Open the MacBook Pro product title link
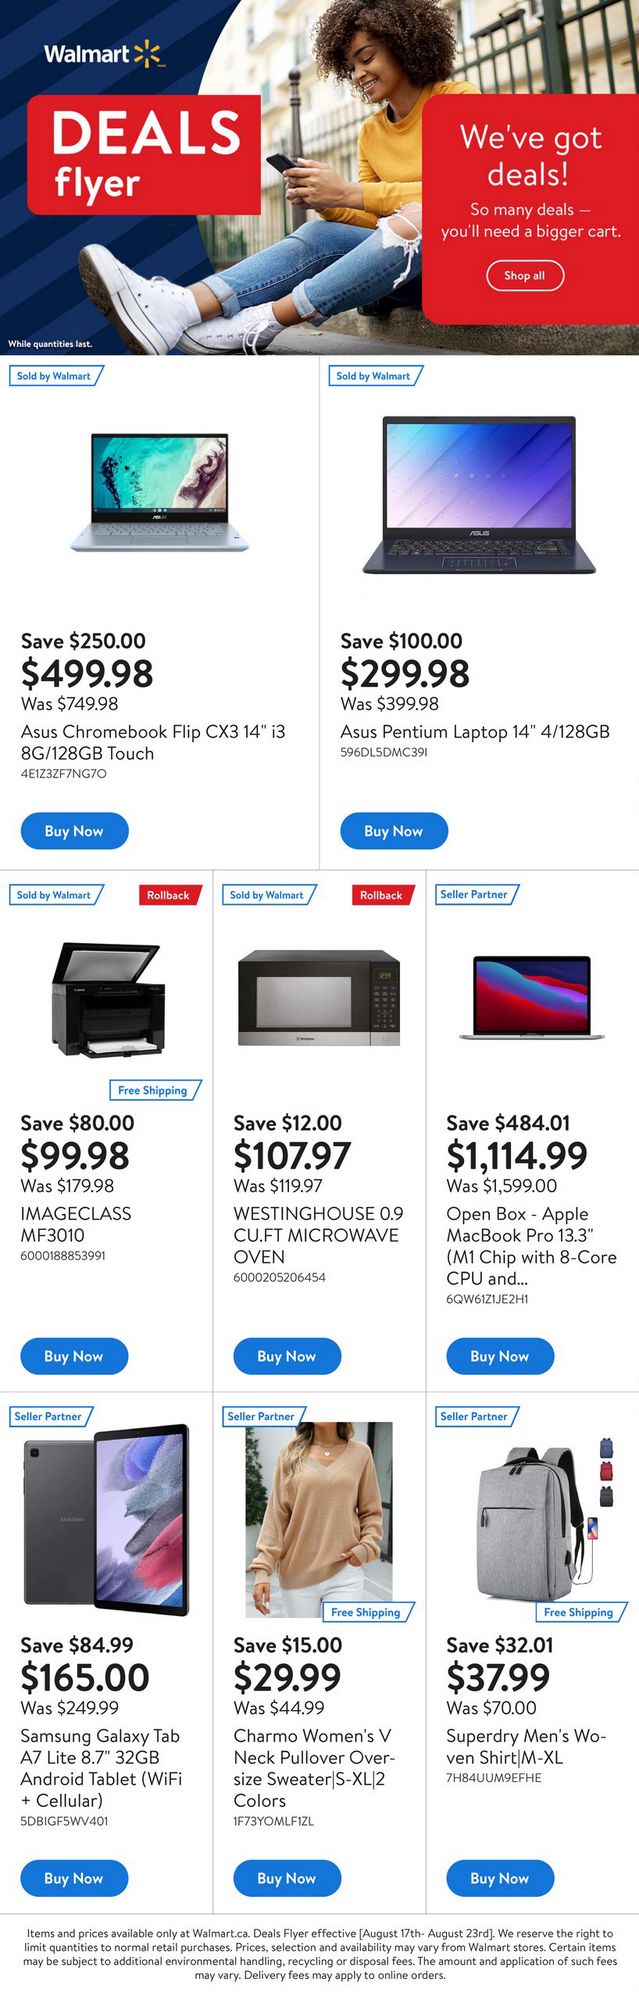 tap(531, 1246)
